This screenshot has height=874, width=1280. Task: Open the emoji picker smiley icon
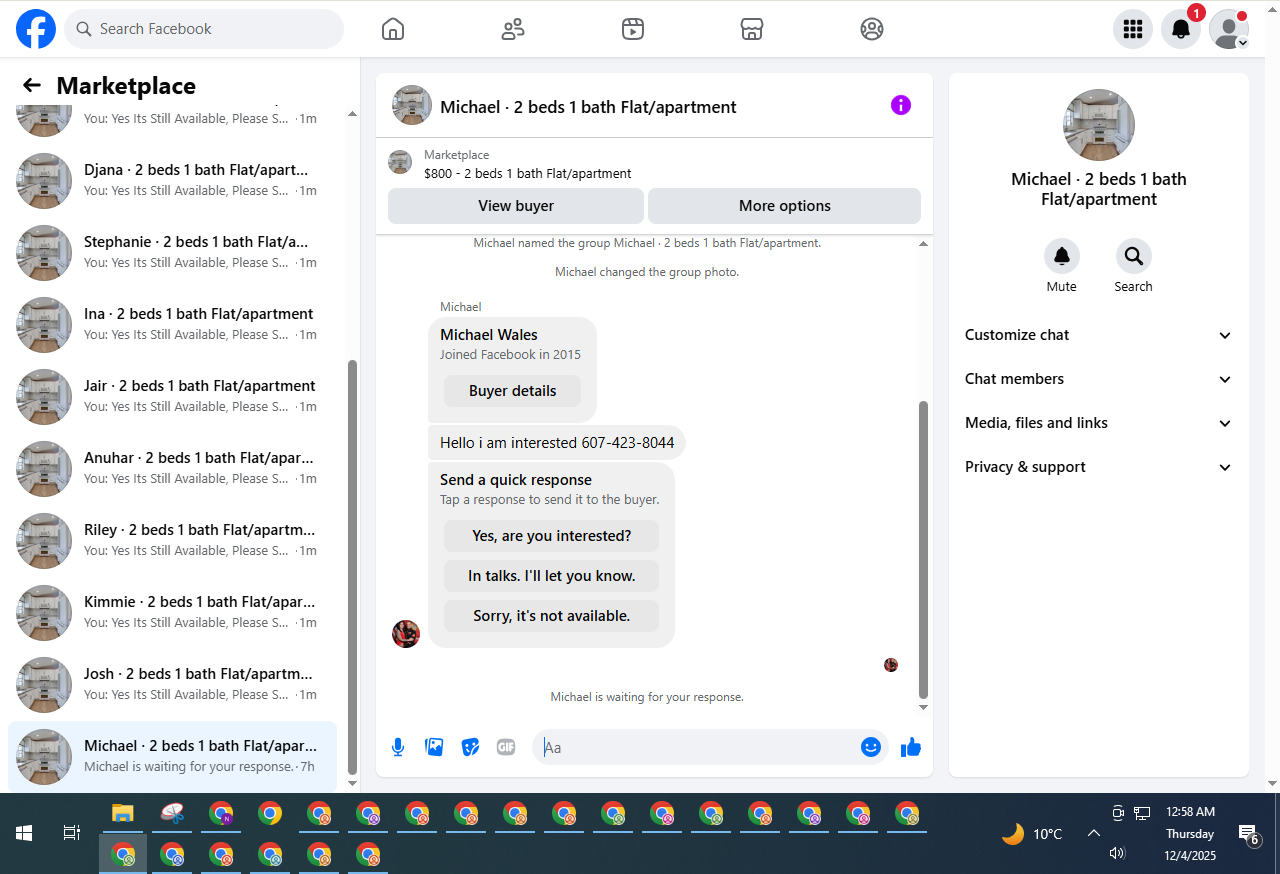pyautogui.click(x=871, y=747)
